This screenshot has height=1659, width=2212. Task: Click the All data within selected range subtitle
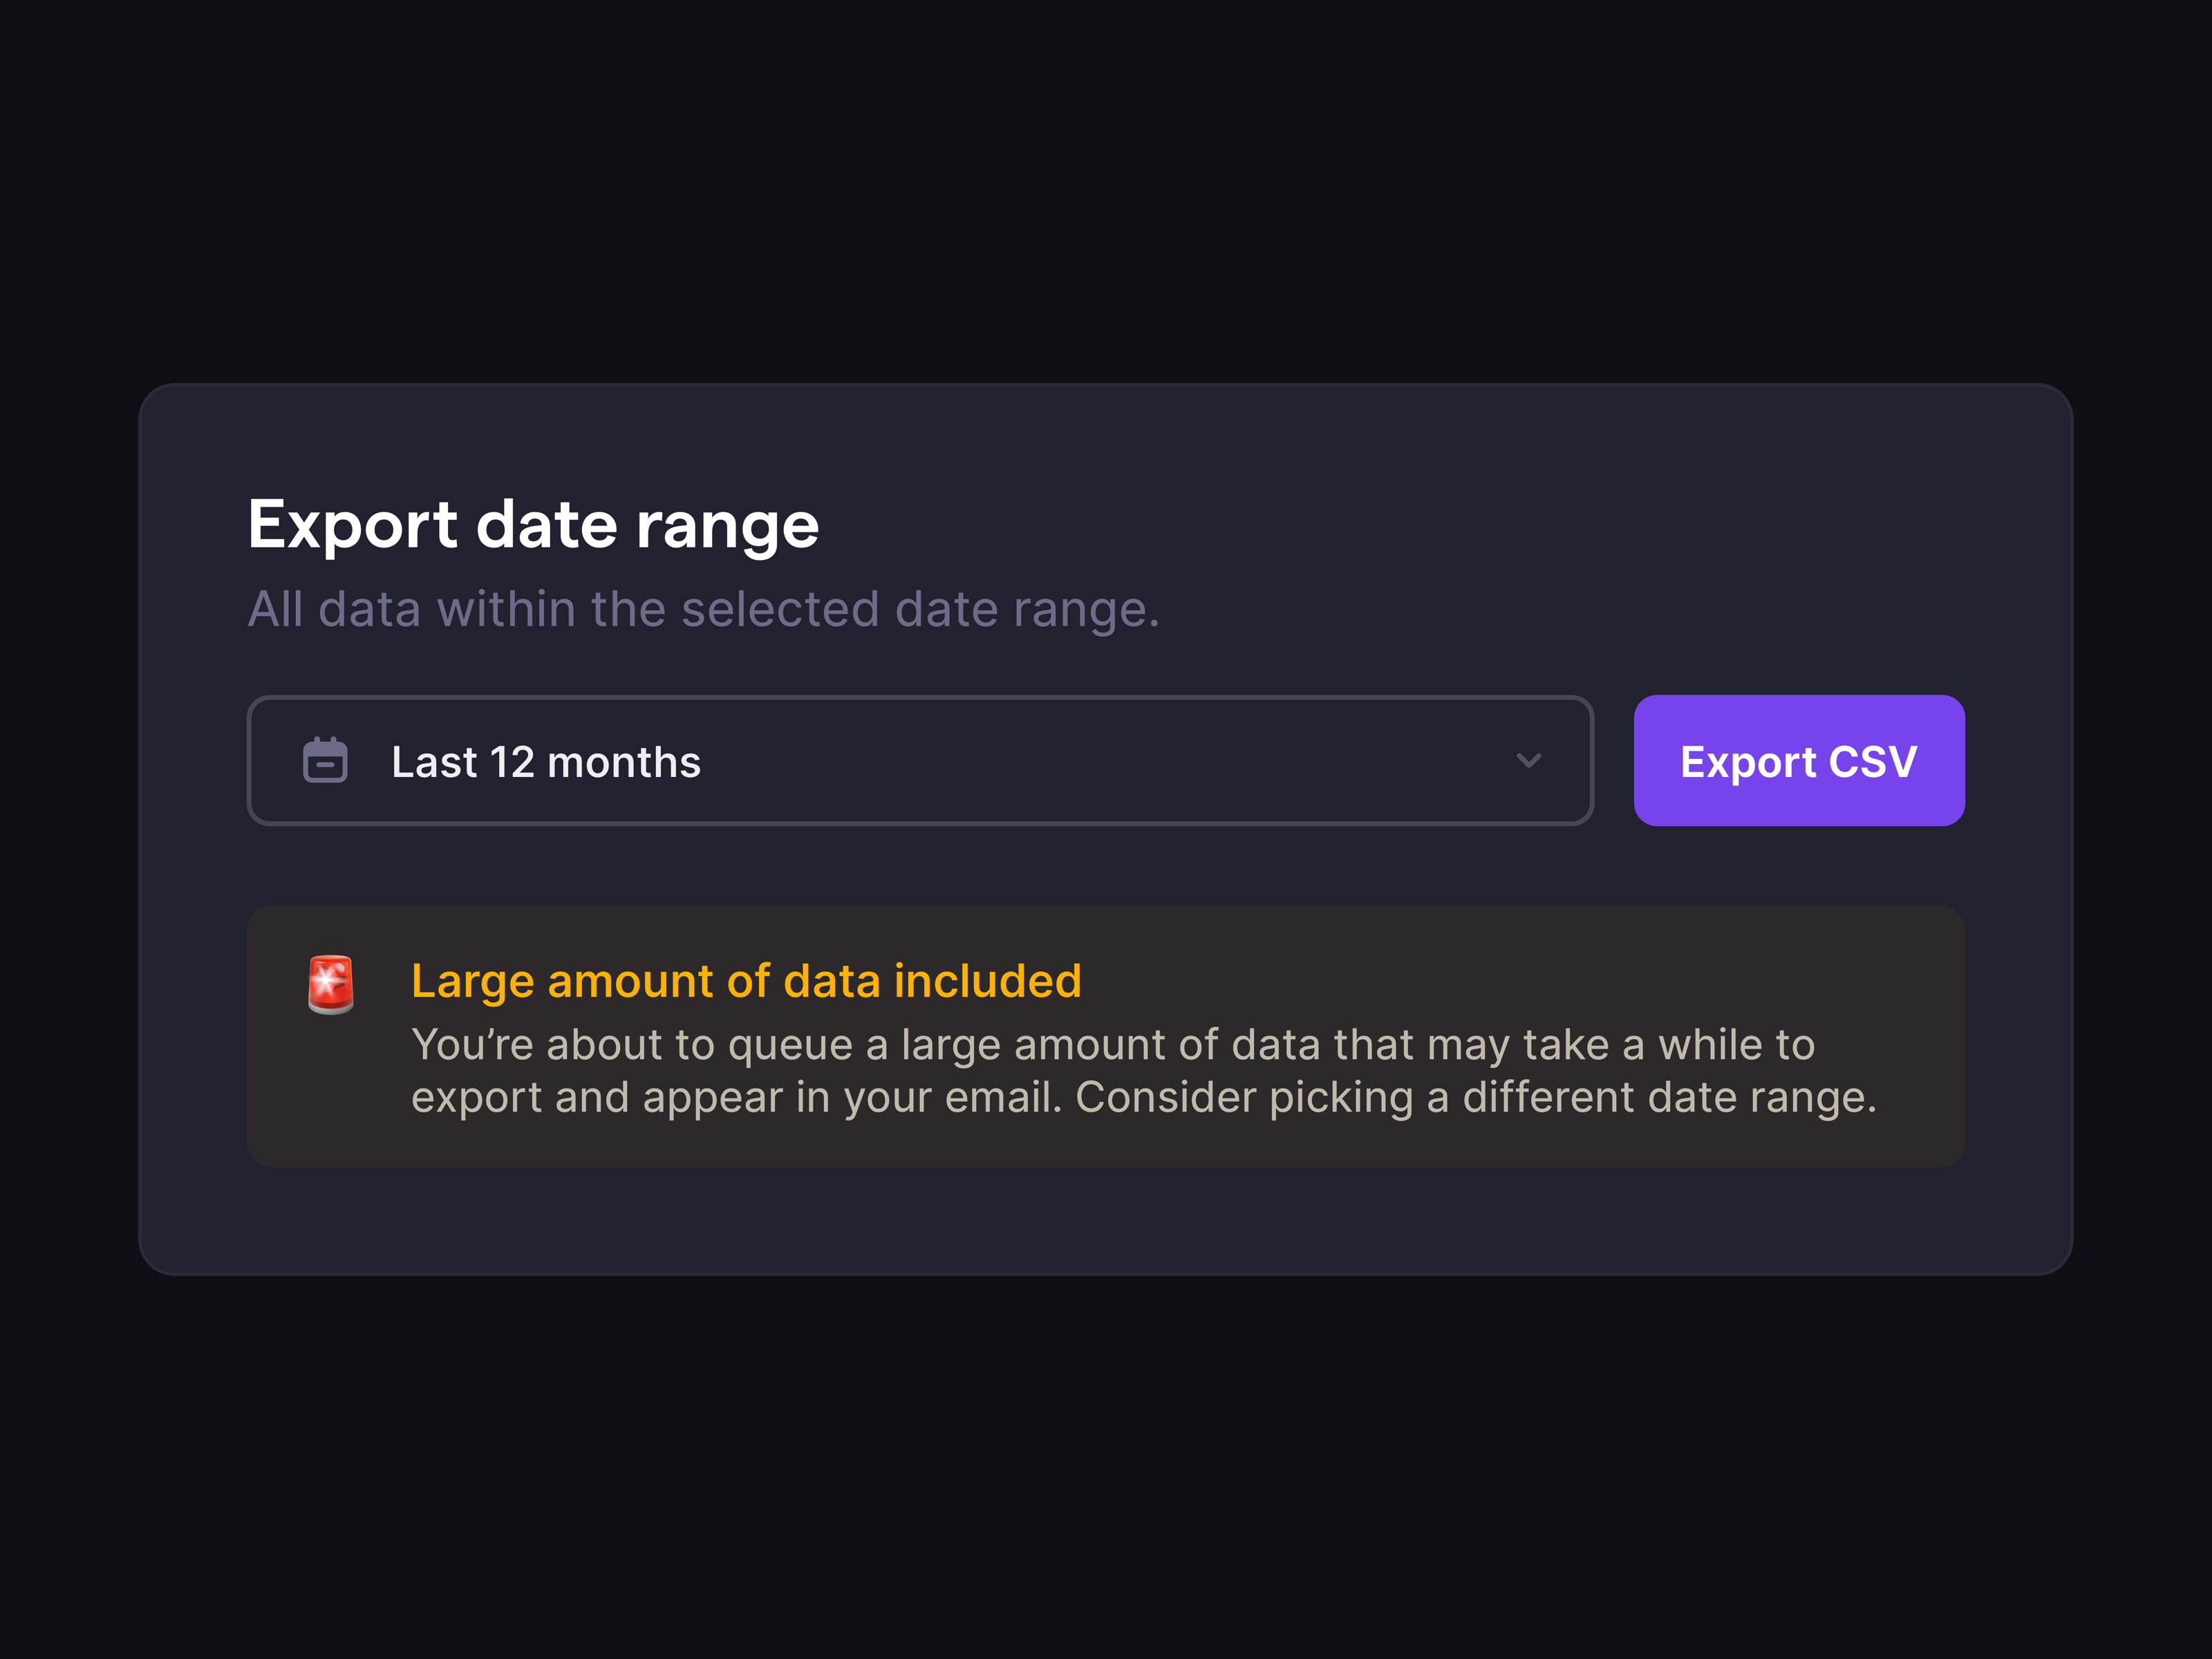[x=704, y=609]
